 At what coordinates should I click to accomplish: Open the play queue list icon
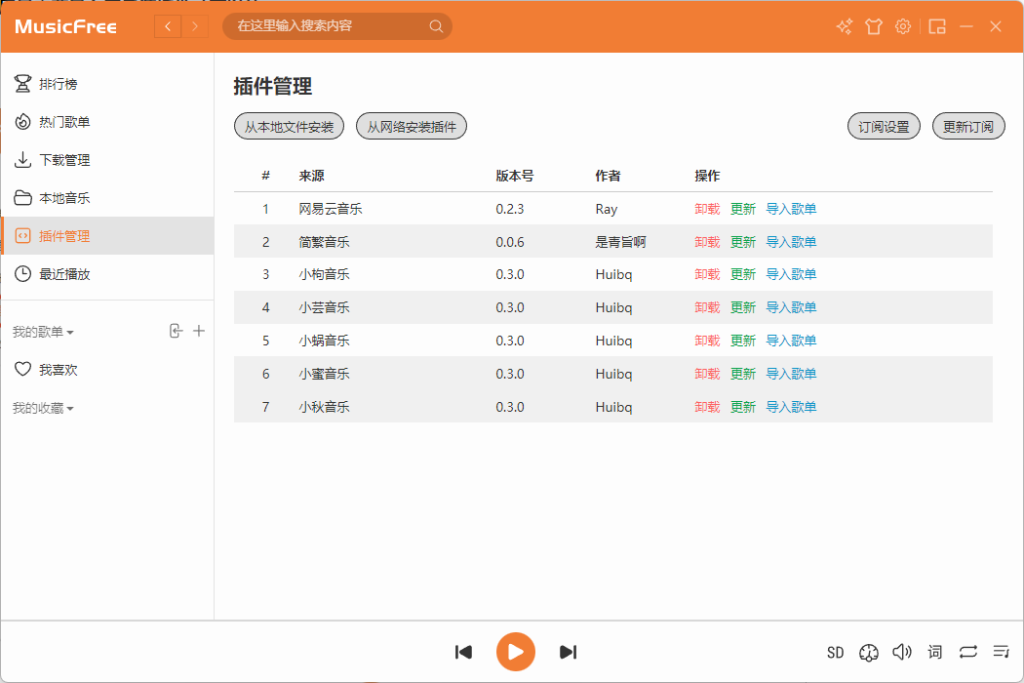(1001, 652)
